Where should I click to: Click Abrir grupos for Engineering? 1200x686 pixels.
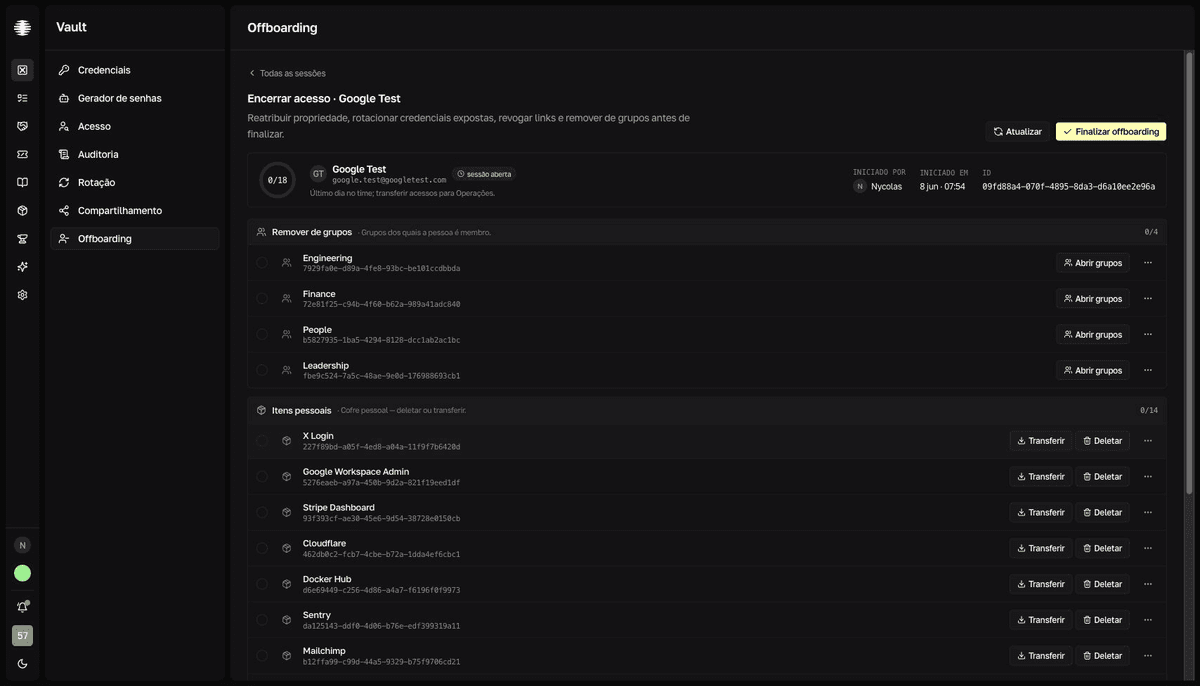(1093, 263)
